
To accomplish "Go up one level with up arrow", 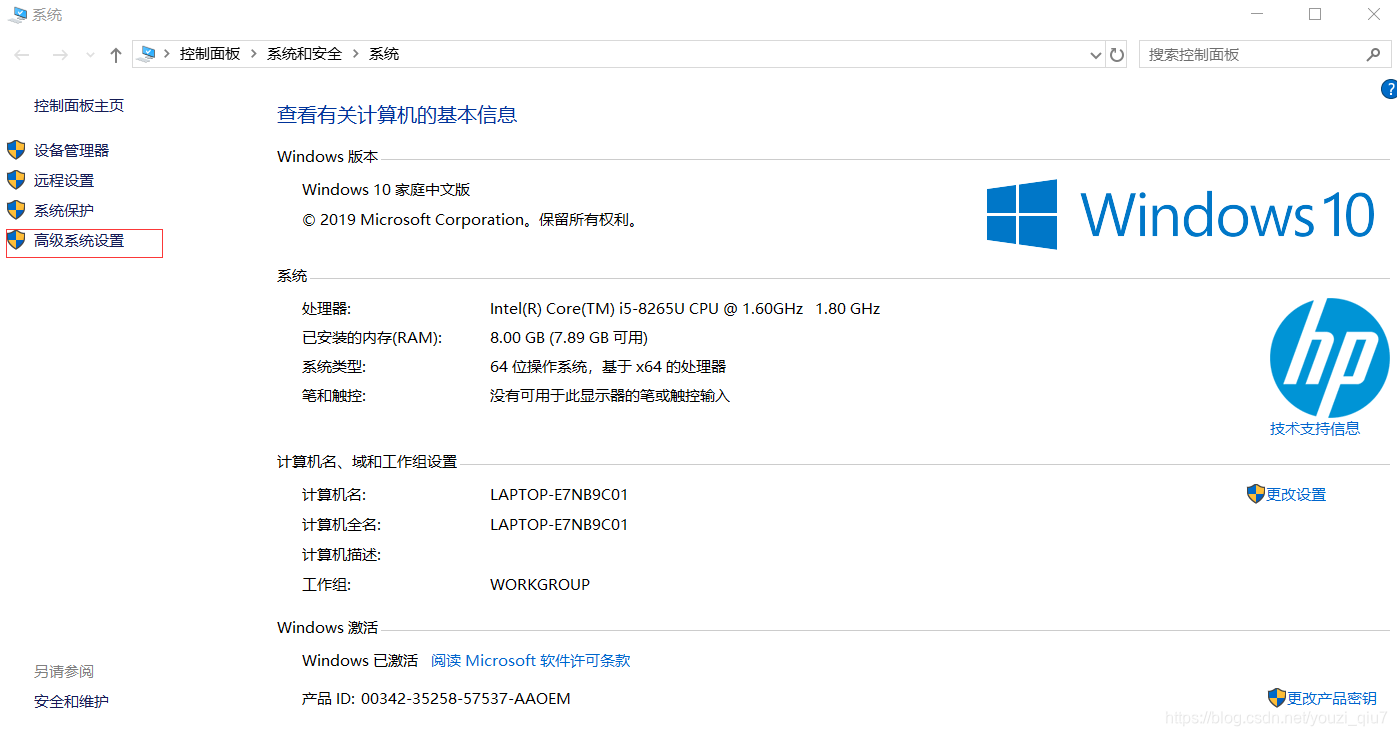I will [116, 55].
